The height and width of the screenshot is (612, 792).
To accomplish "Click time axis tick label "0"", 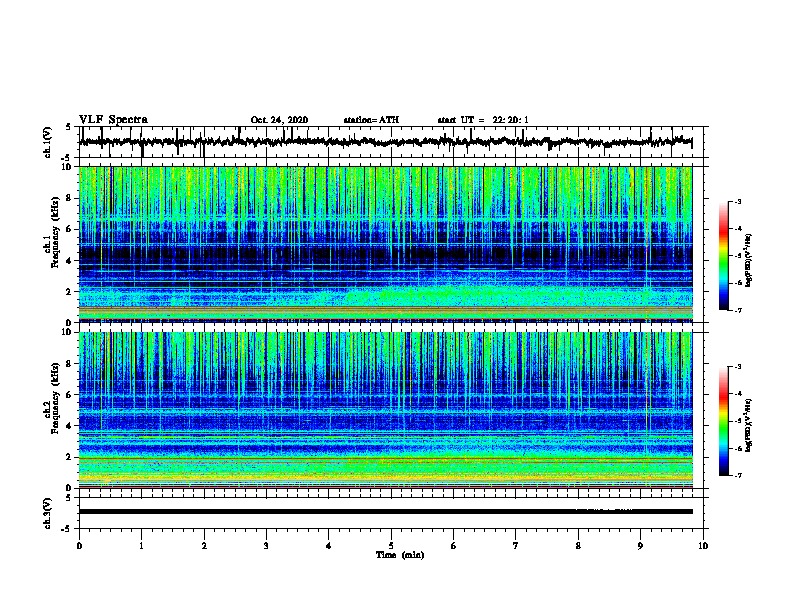I will [x=79, y=546].
